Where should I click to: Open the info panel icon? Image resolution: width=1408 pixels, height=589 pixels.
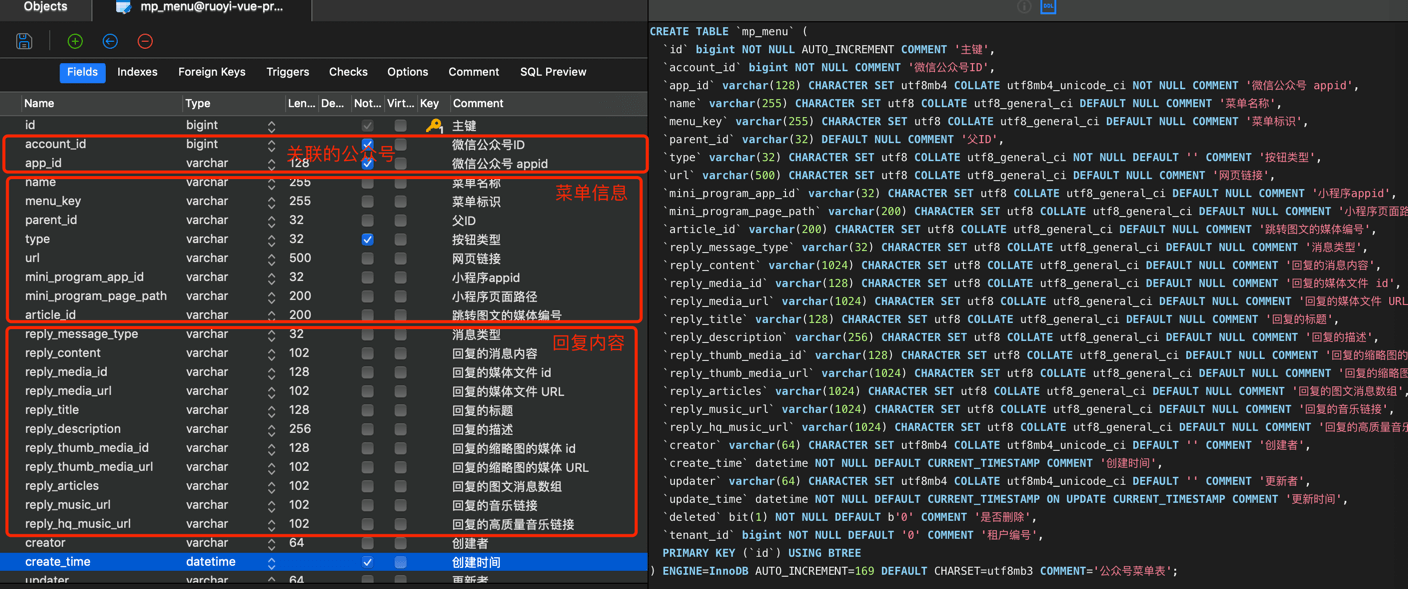(1024, 7)
